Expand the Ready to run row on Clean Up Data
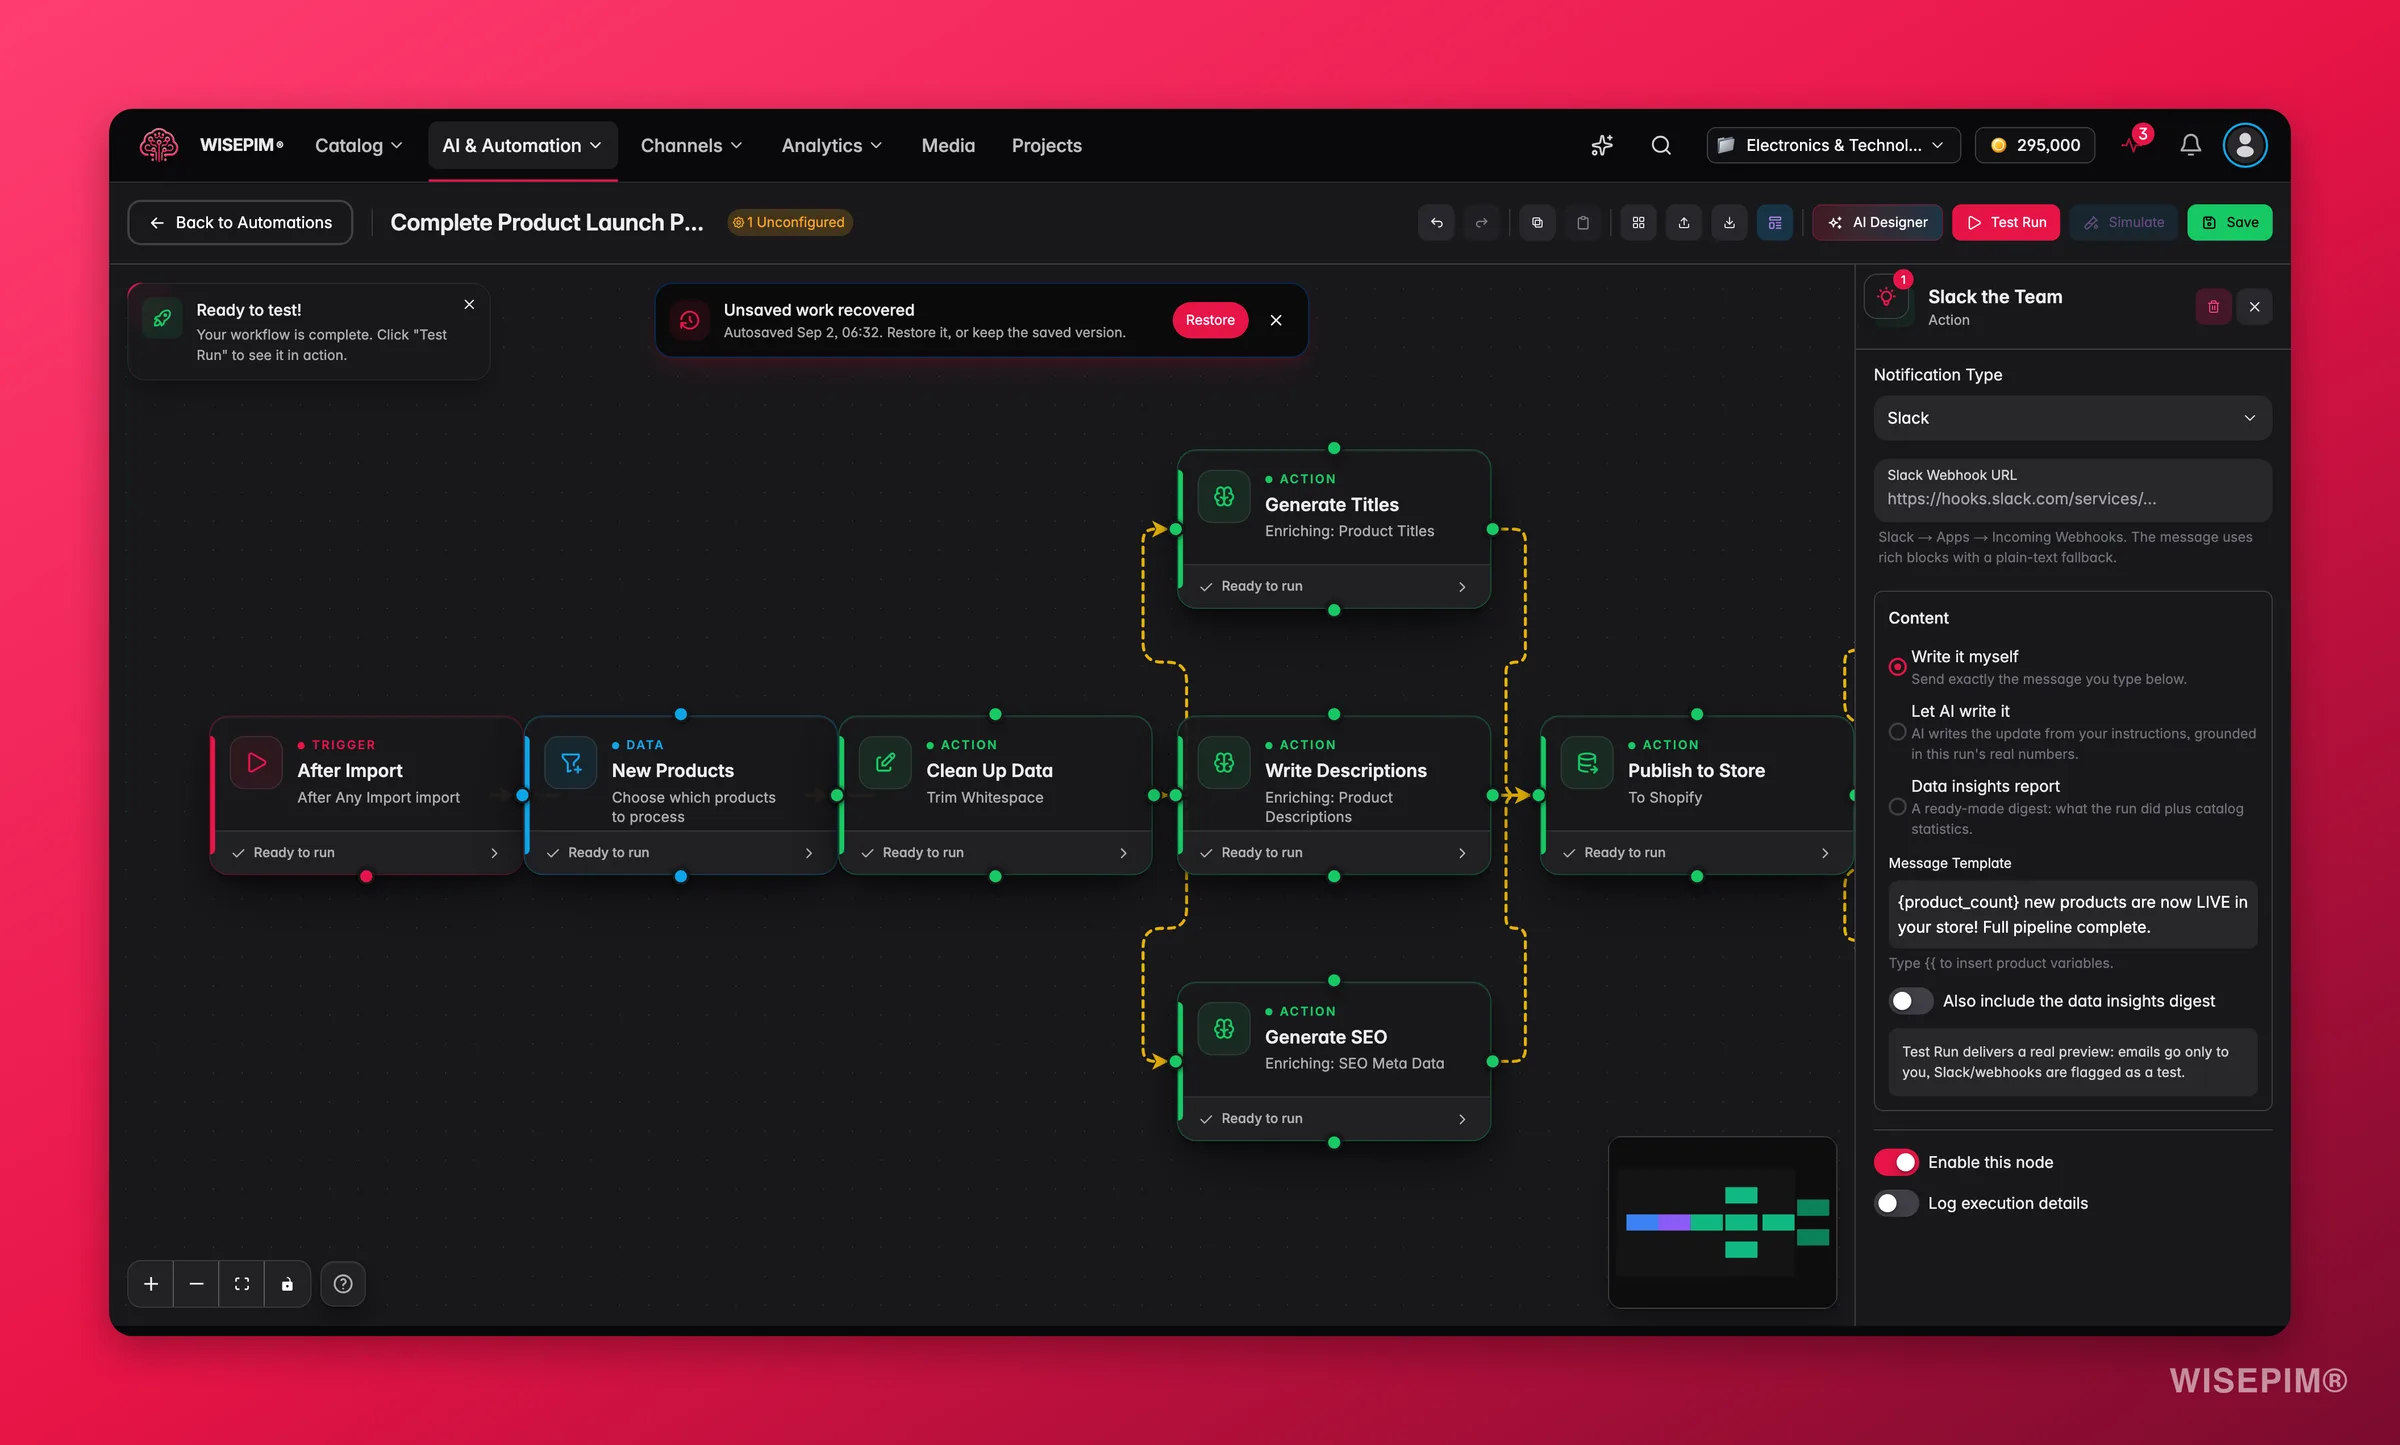The image size is (2400, 1445). click(x=995, y=853)
